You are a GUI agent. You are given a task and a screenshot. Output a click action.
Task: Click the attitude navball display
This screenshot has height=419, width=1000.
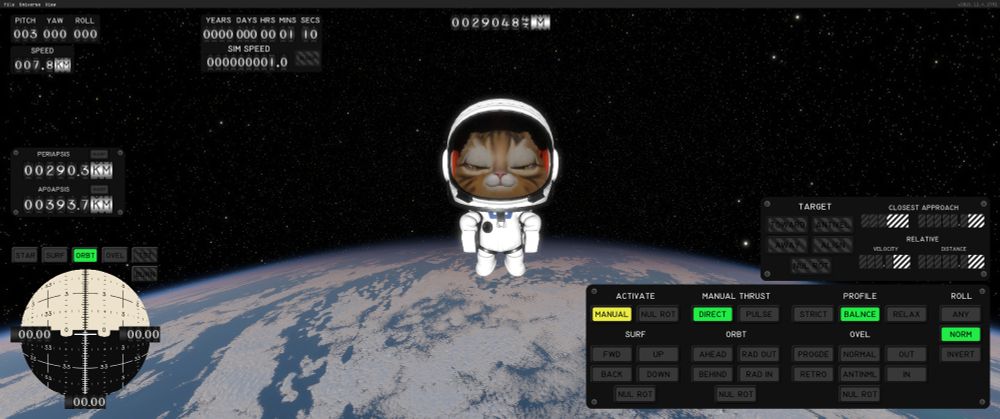[85, 331]
